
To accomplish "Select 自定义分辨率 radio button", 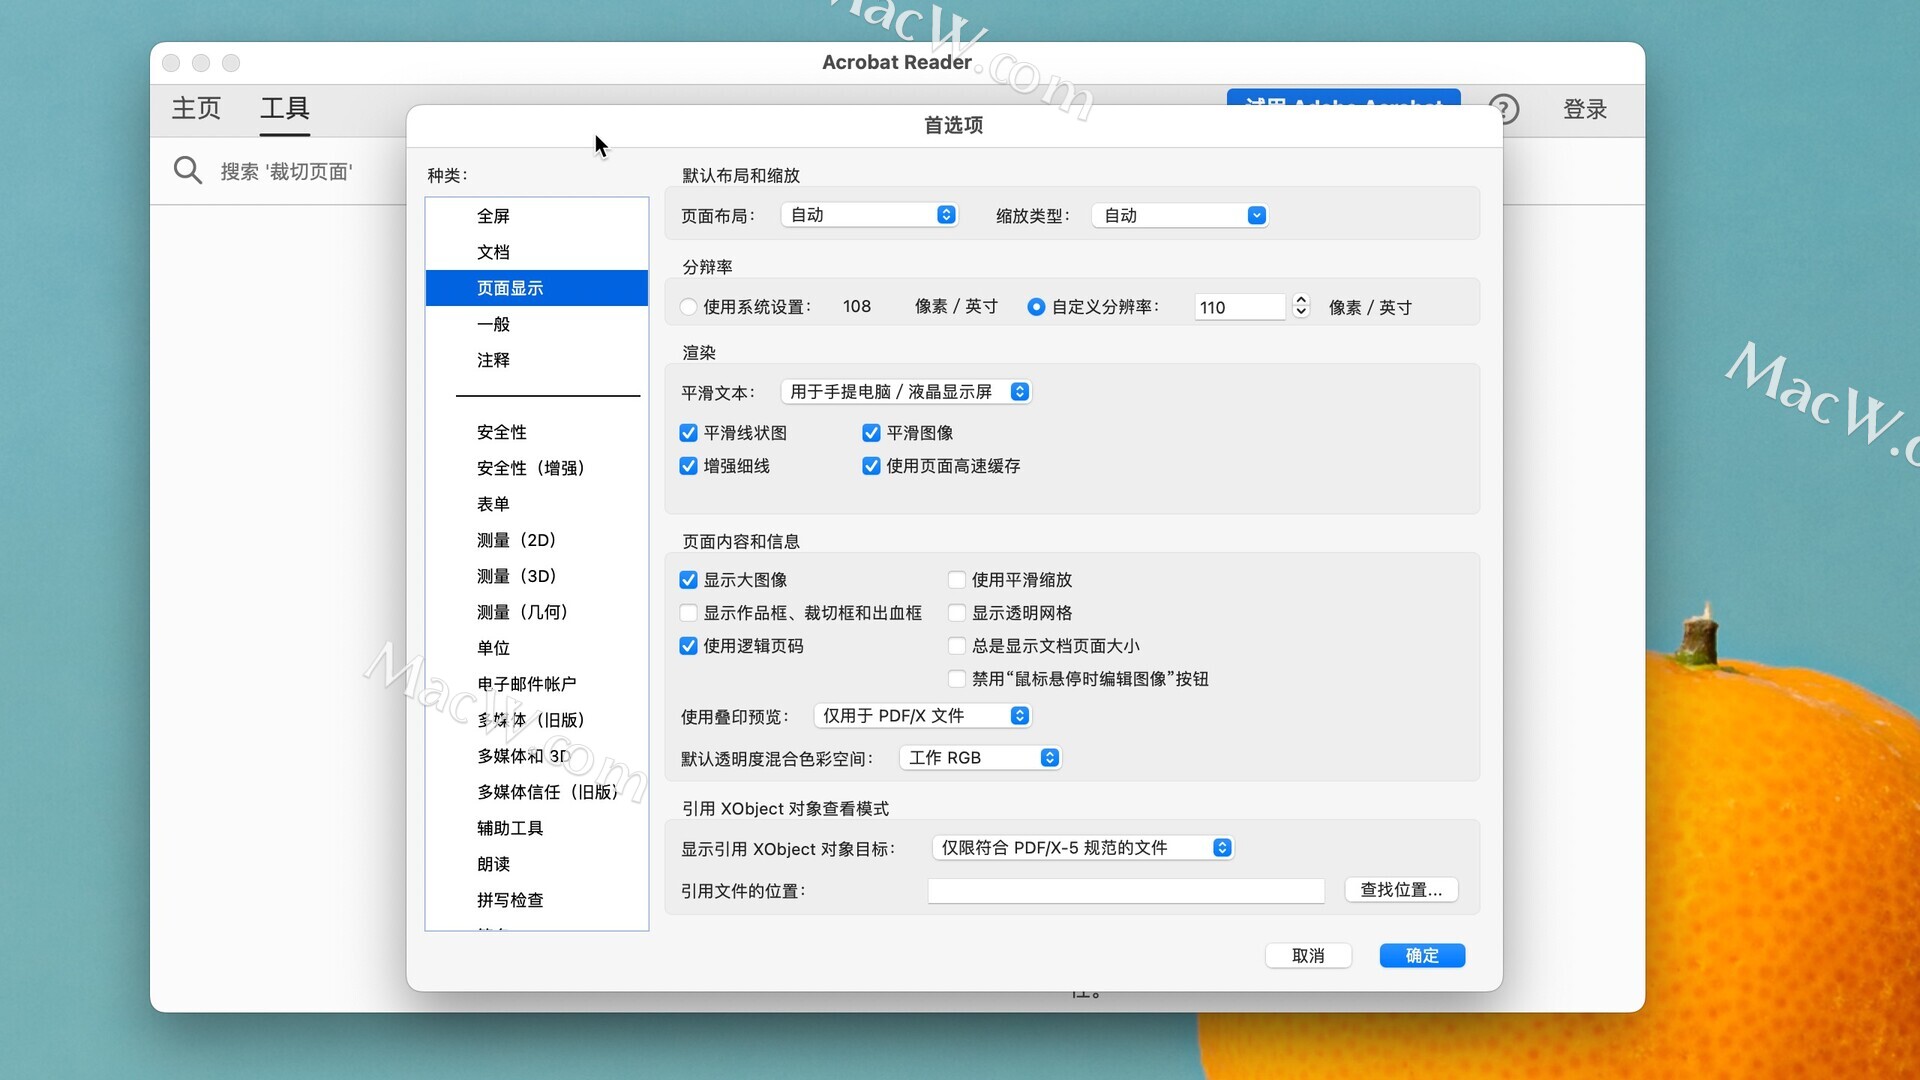I will pos(1036,307).
